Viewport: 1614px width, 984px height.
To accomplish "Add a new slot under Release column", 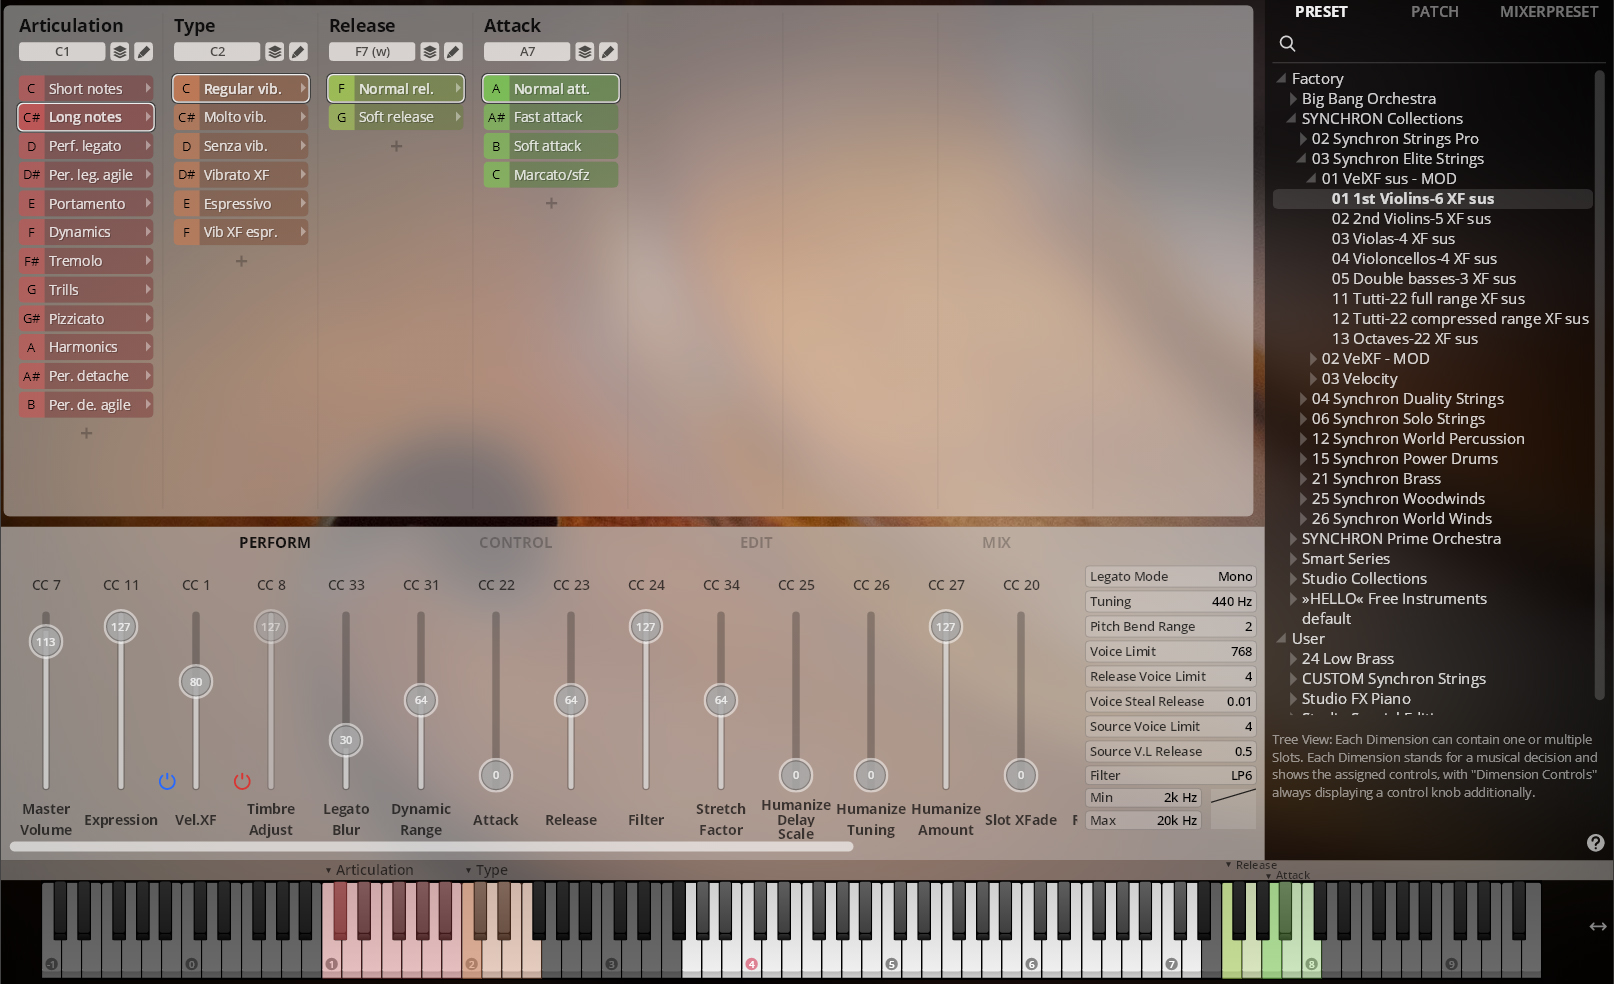I will 396,146.
